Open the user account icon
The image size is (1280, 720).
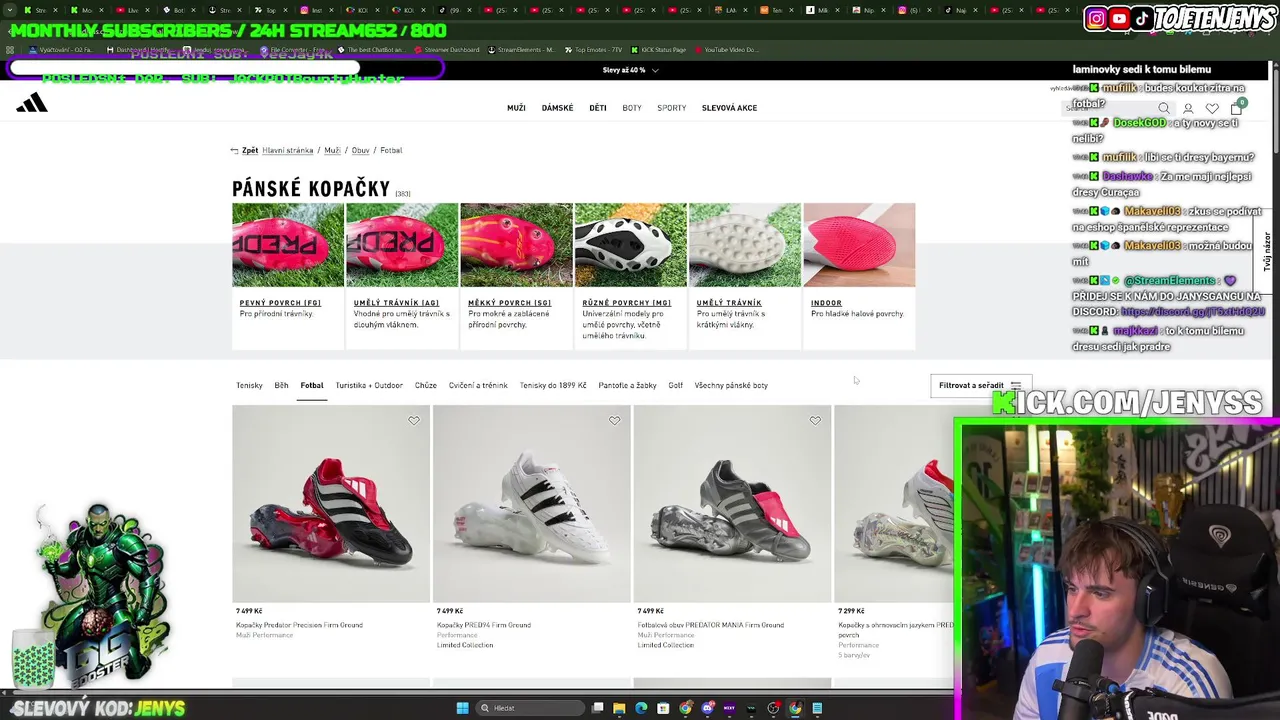(1188, 108)
